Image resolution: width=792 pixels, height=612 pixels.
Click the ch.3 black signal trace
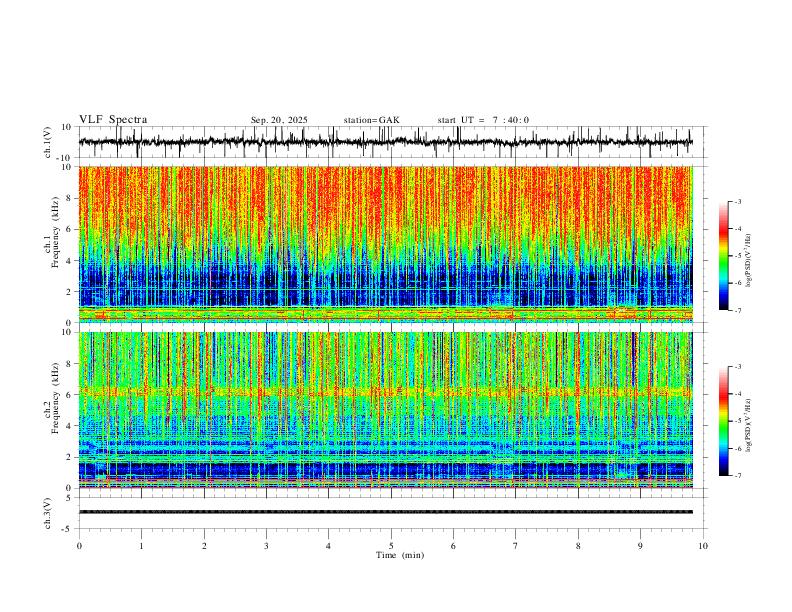[385, 512]
